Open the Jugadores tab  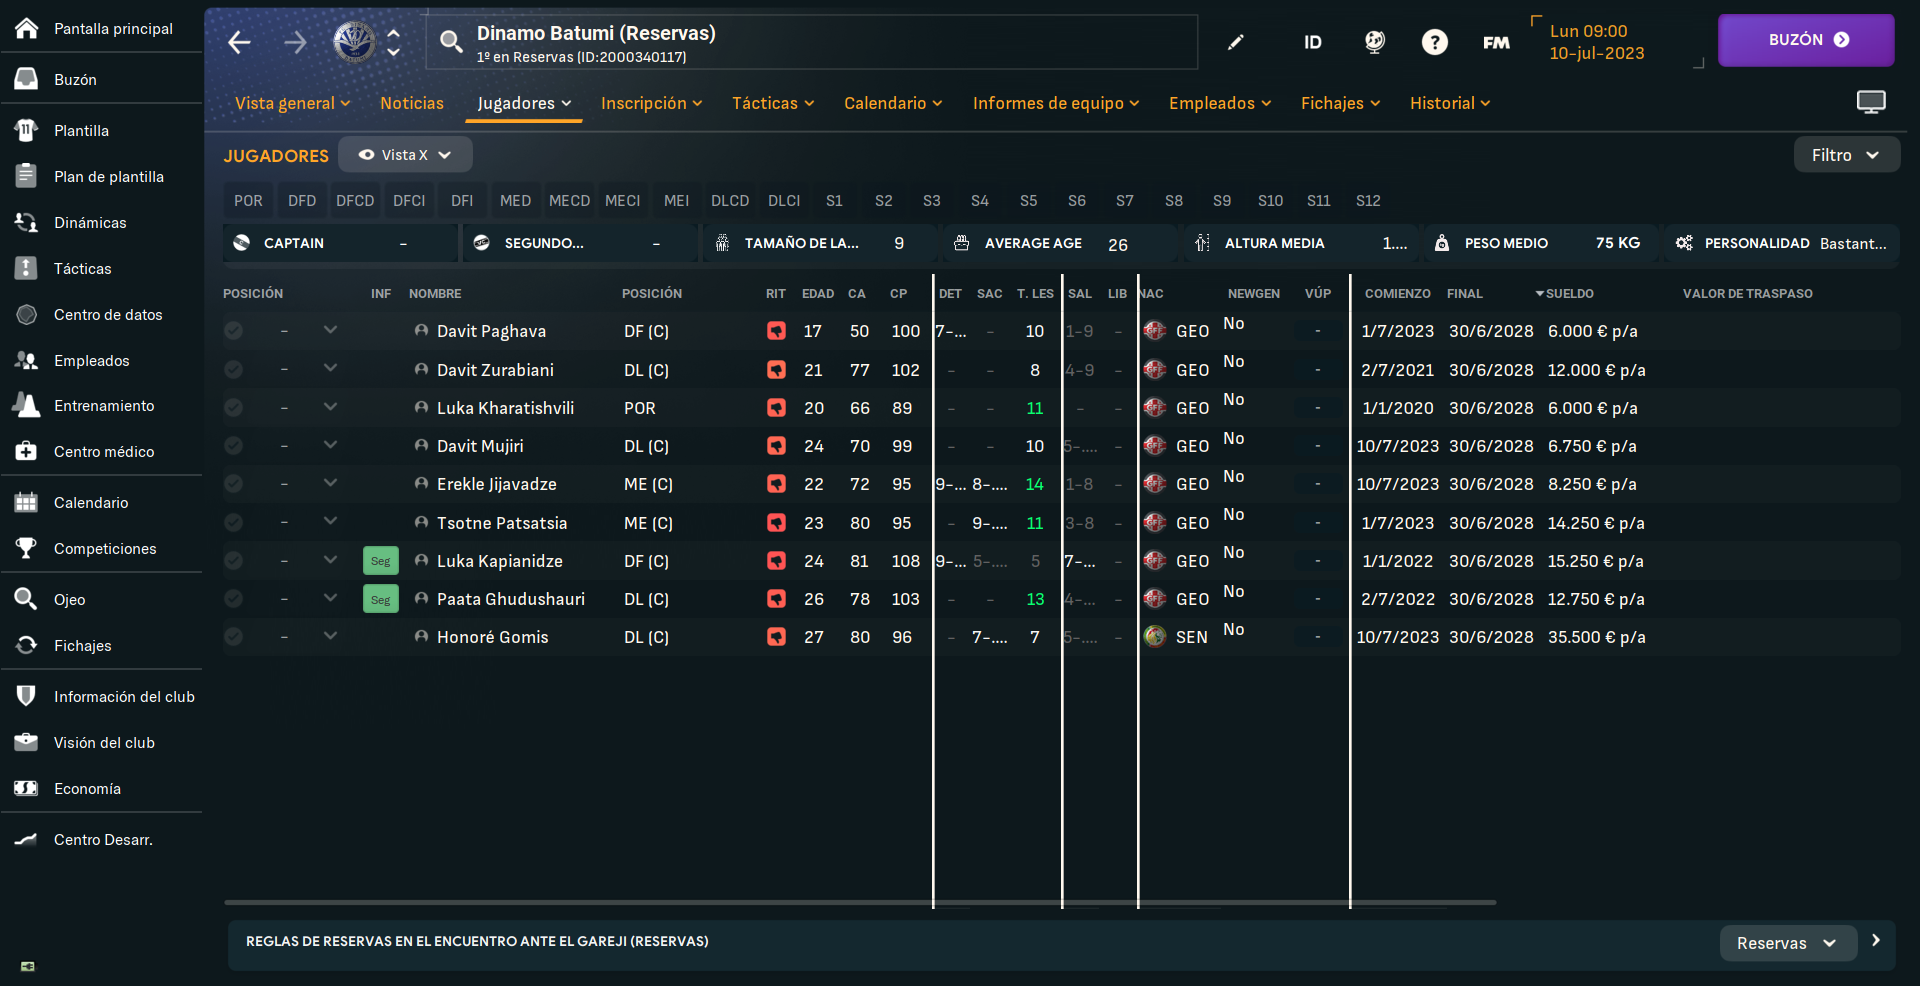(x=524, y=103)
